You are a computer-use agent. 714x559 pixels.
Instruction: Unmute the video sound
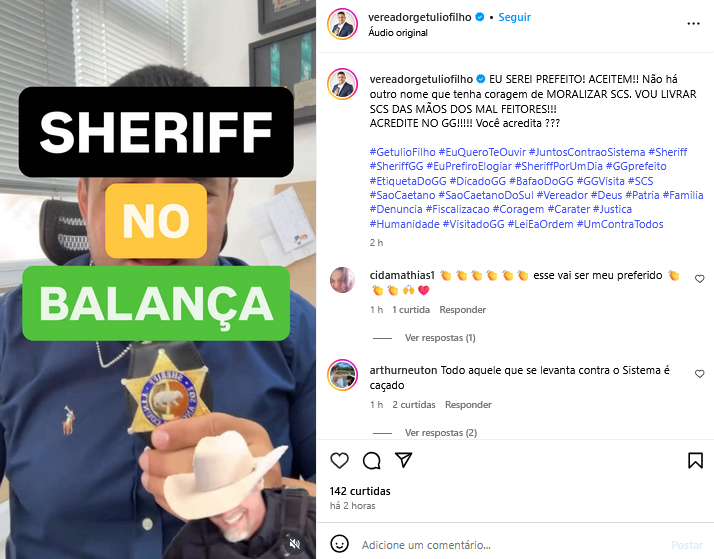point(295,543)
